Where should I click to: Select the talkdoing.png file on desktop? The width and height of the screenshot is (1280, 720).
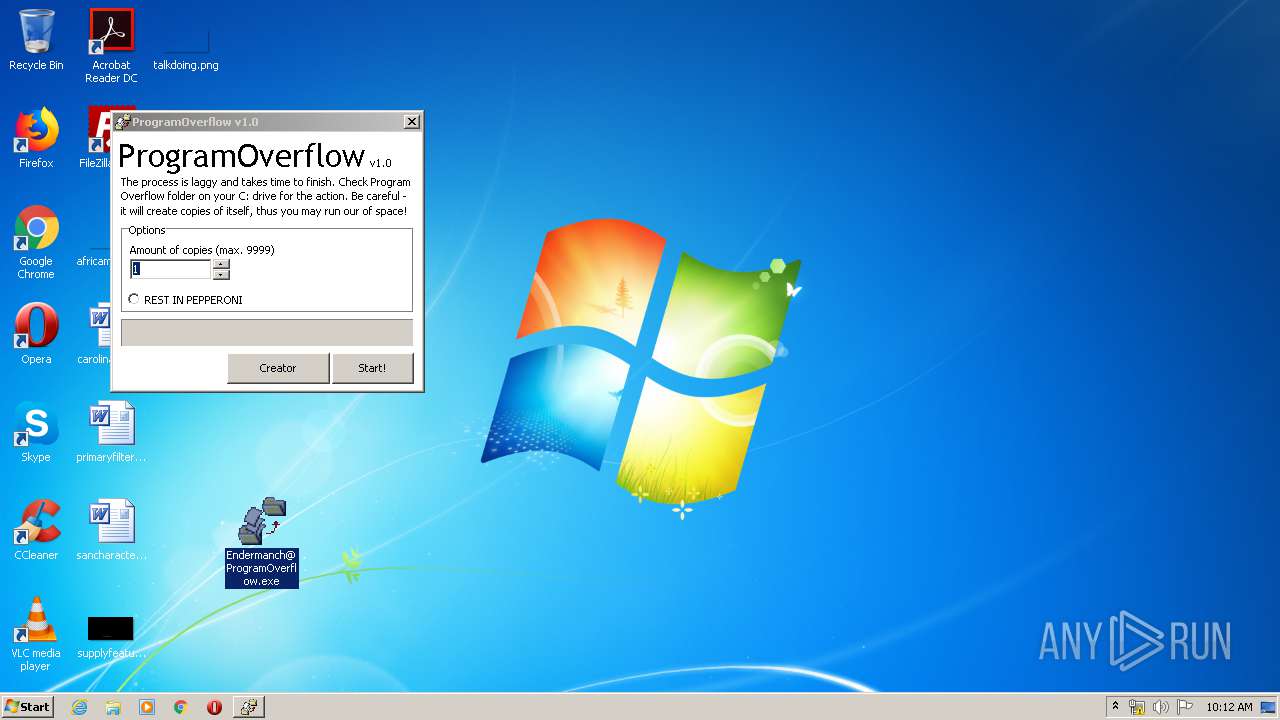pyautogui.click(x=186, y=46)
